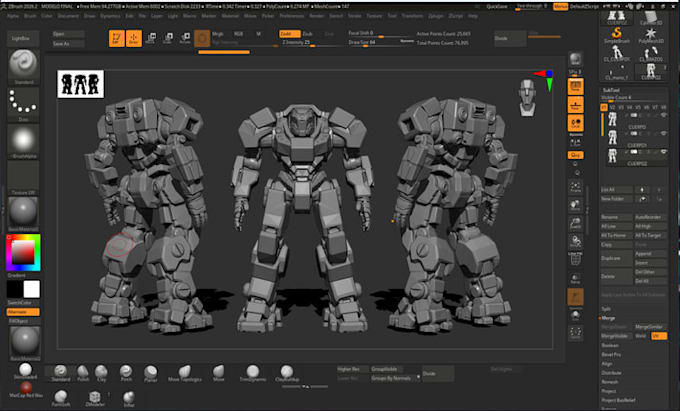Toggle visibility eye of first CUERPO subtool
The image size is (680, 411).
(664, 115)
